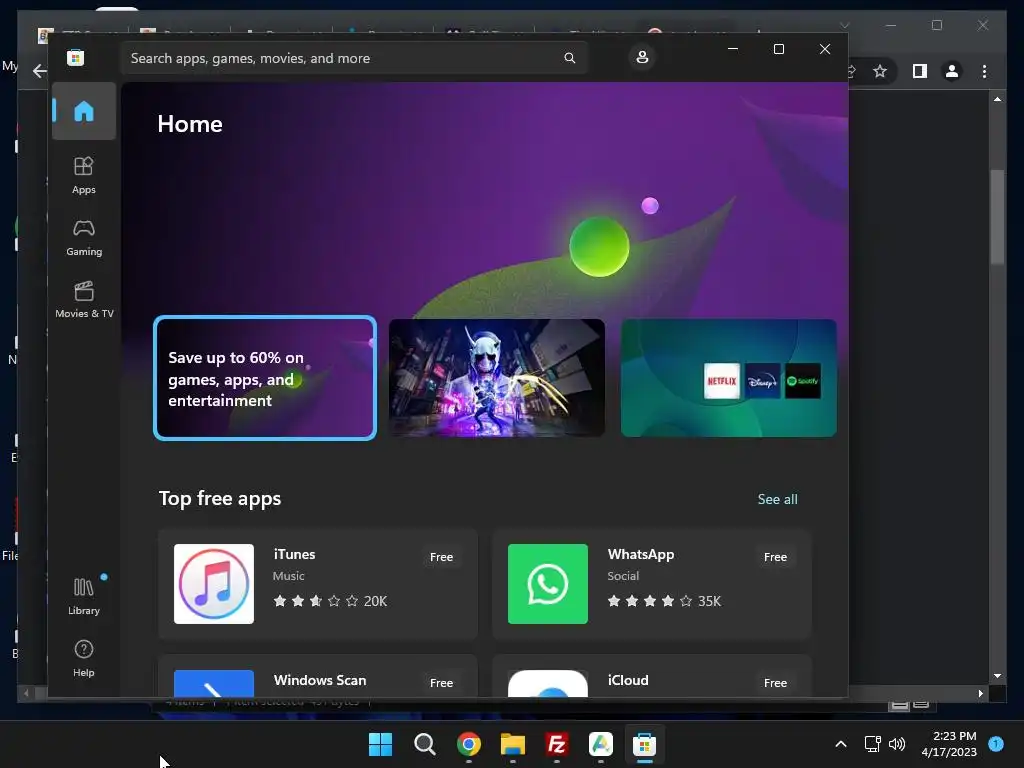Screen dimensions: 1024x768
Task: Open Chrome three-dot menu
Action: [x=984, y=71]
